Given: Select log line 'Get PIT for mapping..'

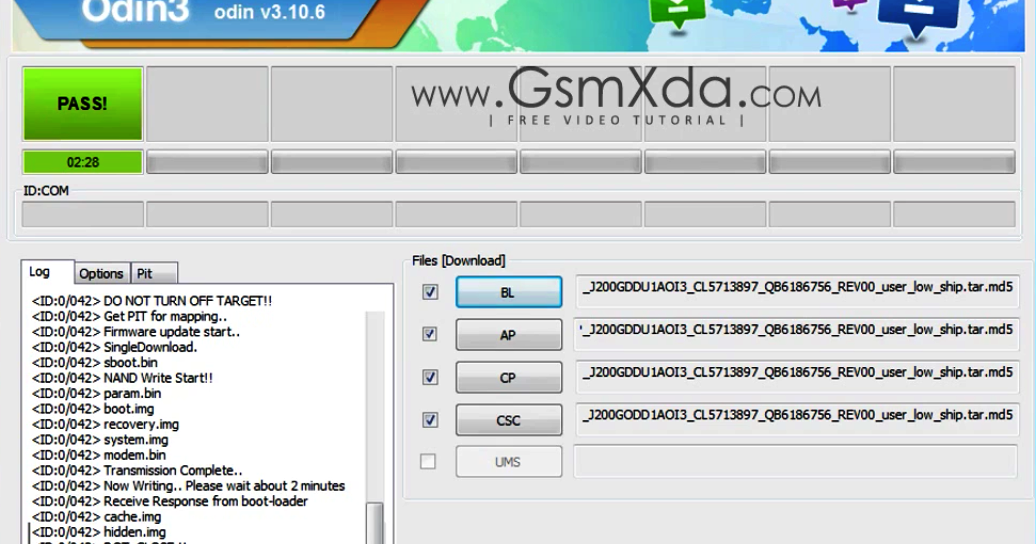Looking at the screenshot, I should (130, 316).
